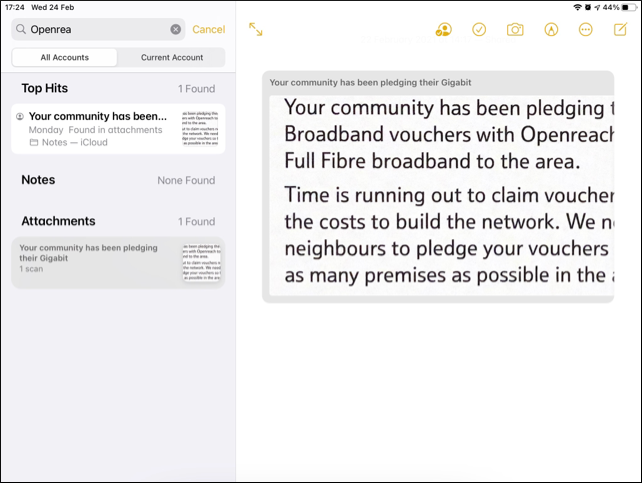Open the camera attachment menu
This screenshot has height=483, width=642.
515,29
